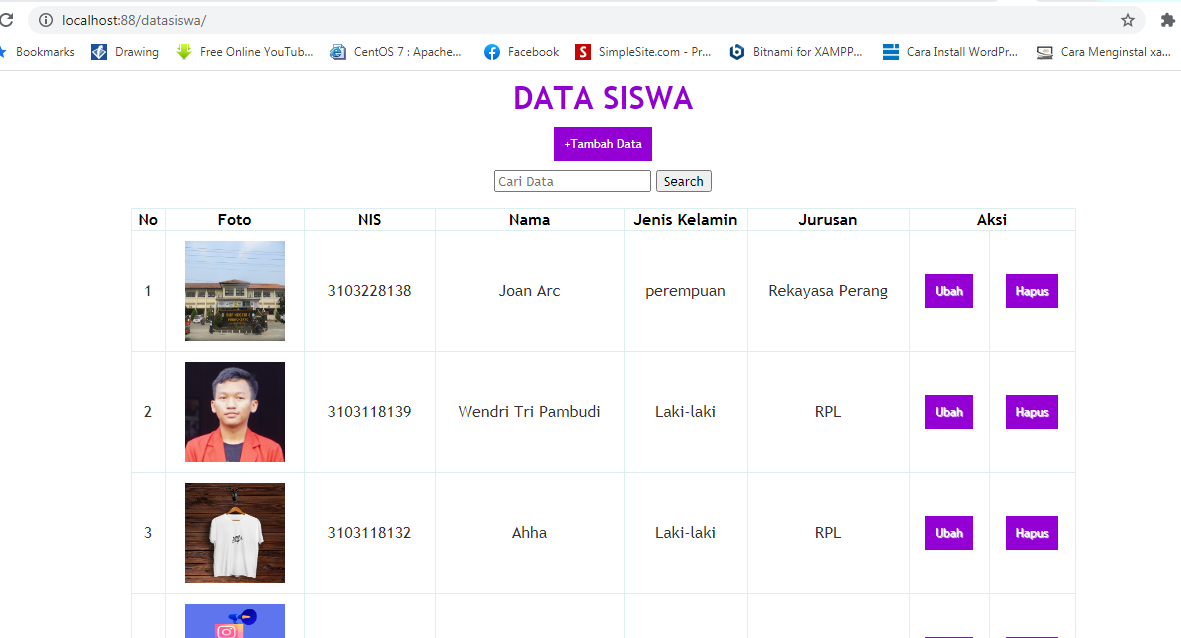The width and height of the screenshot is (1181, 638).
Task: Open the Cara Install WordPress bookmark
Action: 951,52
